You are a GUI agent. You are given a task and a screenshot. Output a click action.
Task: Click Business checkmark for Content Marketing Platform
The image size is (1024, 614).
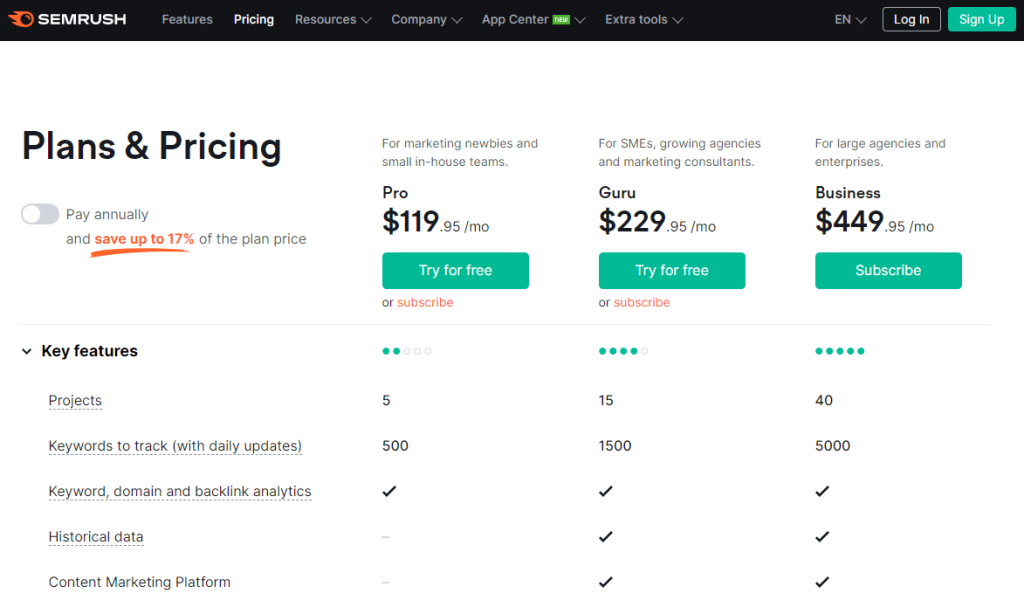[x=822, y=582]
